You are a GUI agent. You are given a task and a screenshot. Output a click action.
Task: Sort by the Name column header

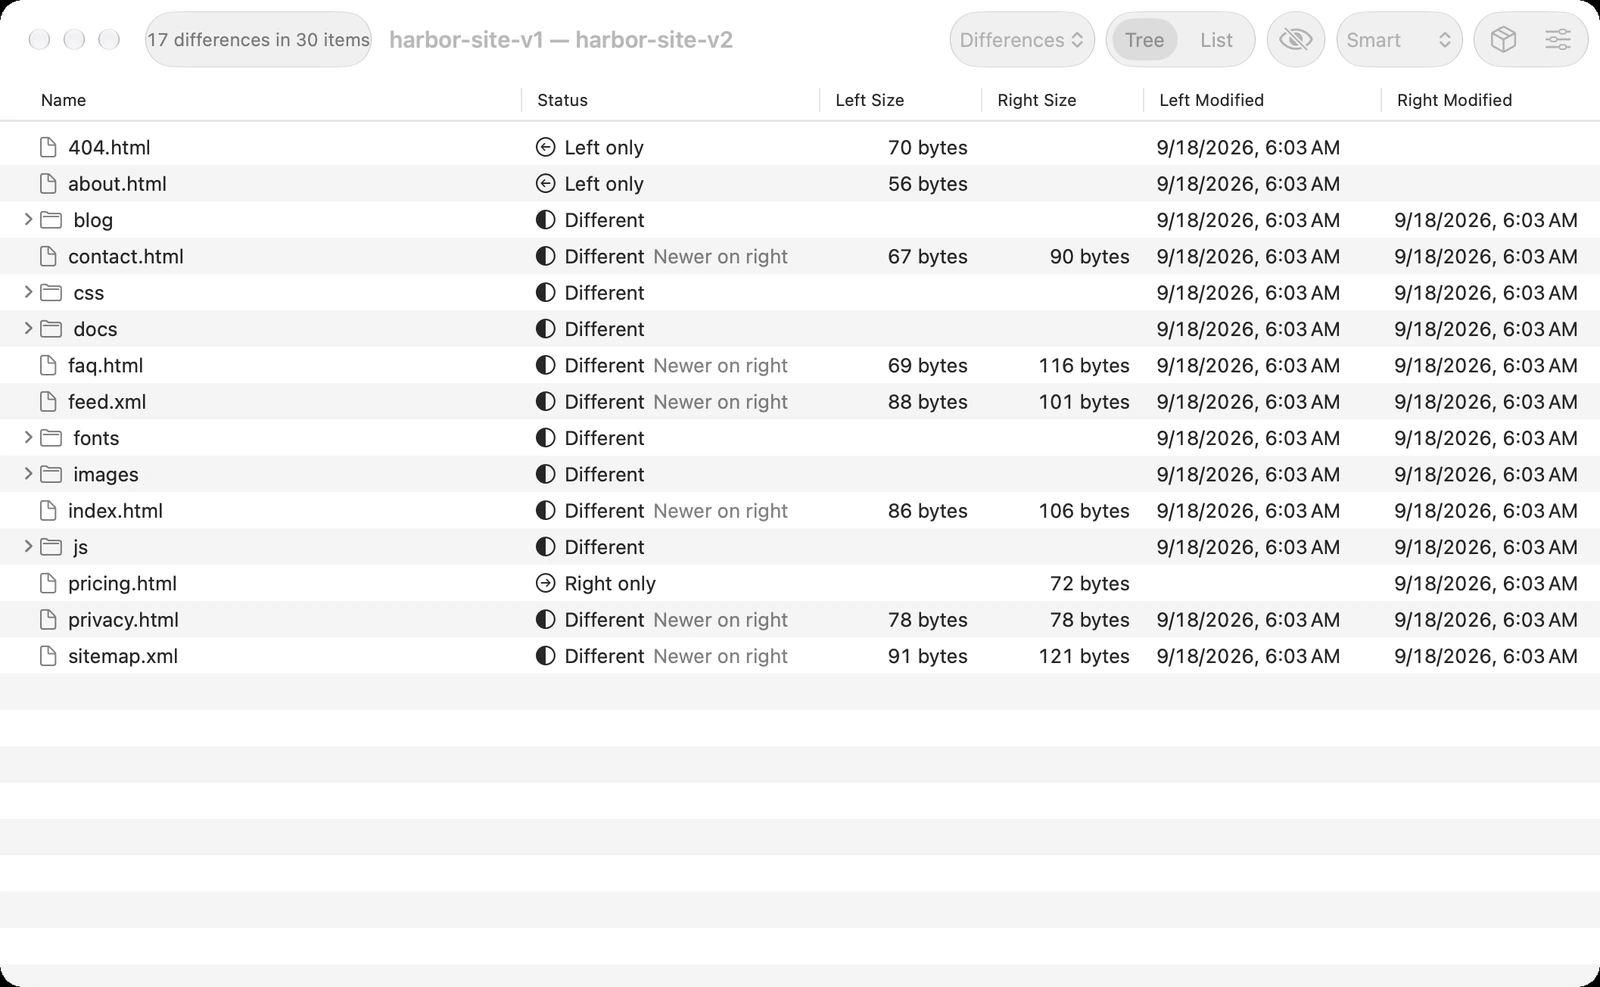point(63,100)
